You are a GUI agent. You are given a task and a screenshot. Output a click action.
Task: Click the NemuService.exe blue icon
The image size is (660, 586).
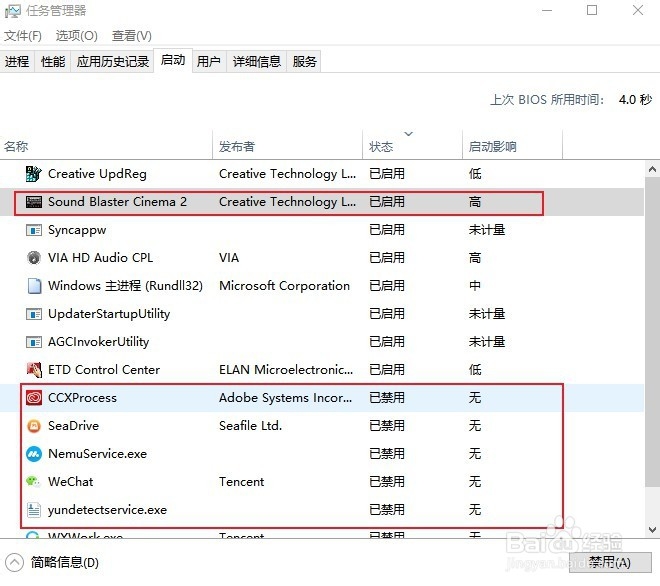tap(34, 454)
